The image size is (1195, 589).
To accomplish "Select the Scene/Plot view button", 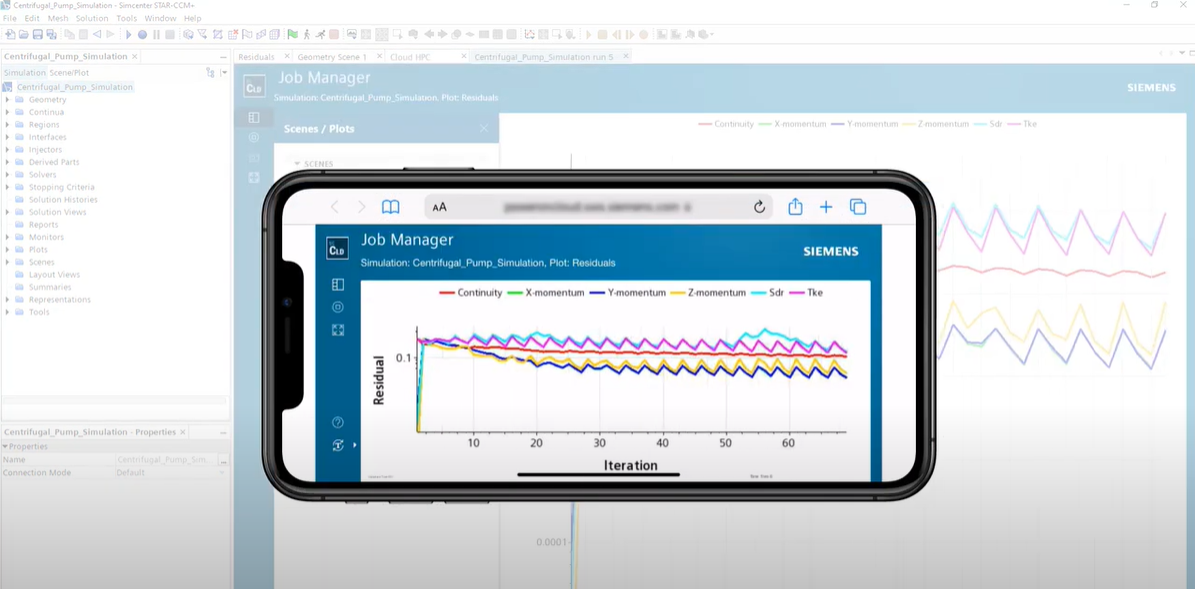I will coord(69,73).
